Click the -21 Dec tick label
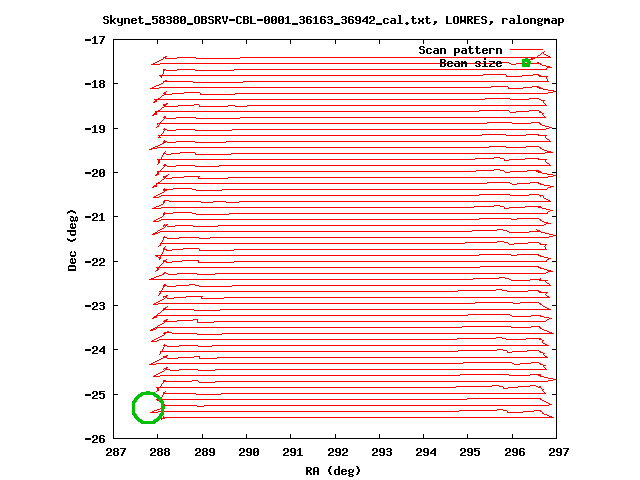 tap(95, 217)
